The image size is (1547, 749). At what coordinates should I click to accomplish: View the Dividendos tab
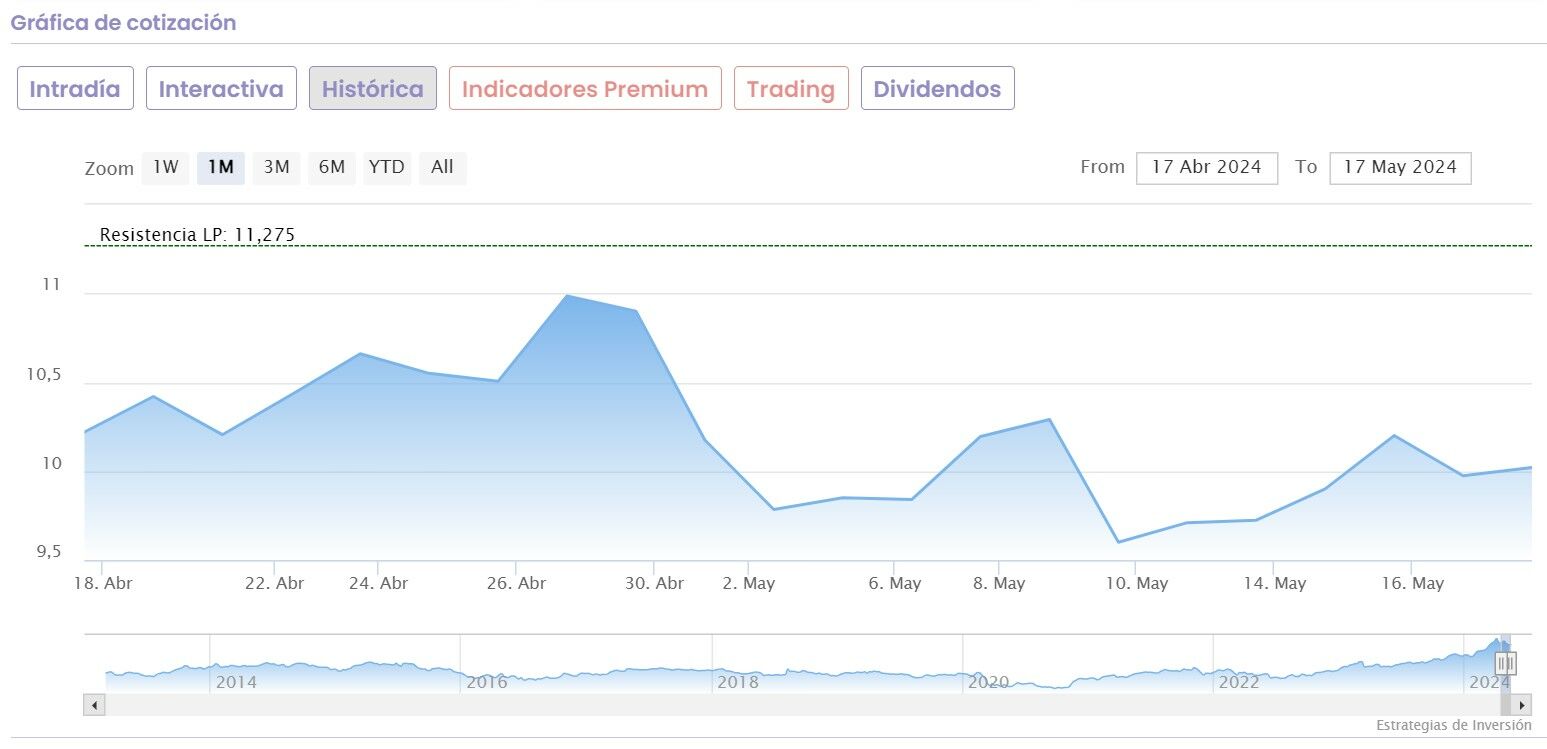click(x=937, y=89)
